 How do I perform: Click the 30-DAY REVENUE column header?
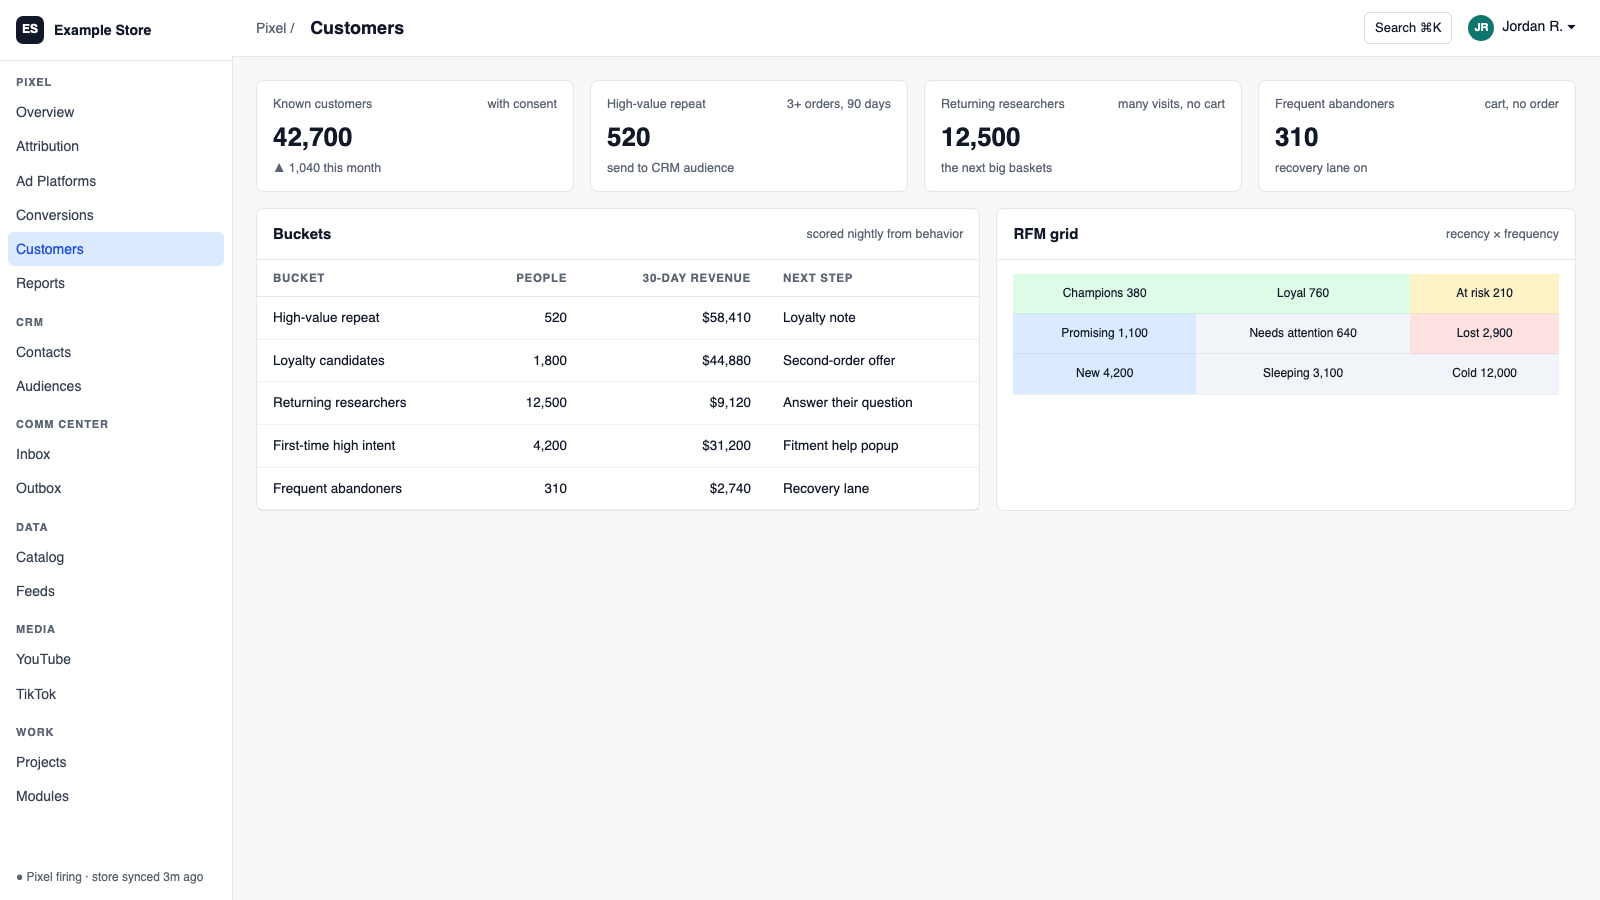coord(696,278)
